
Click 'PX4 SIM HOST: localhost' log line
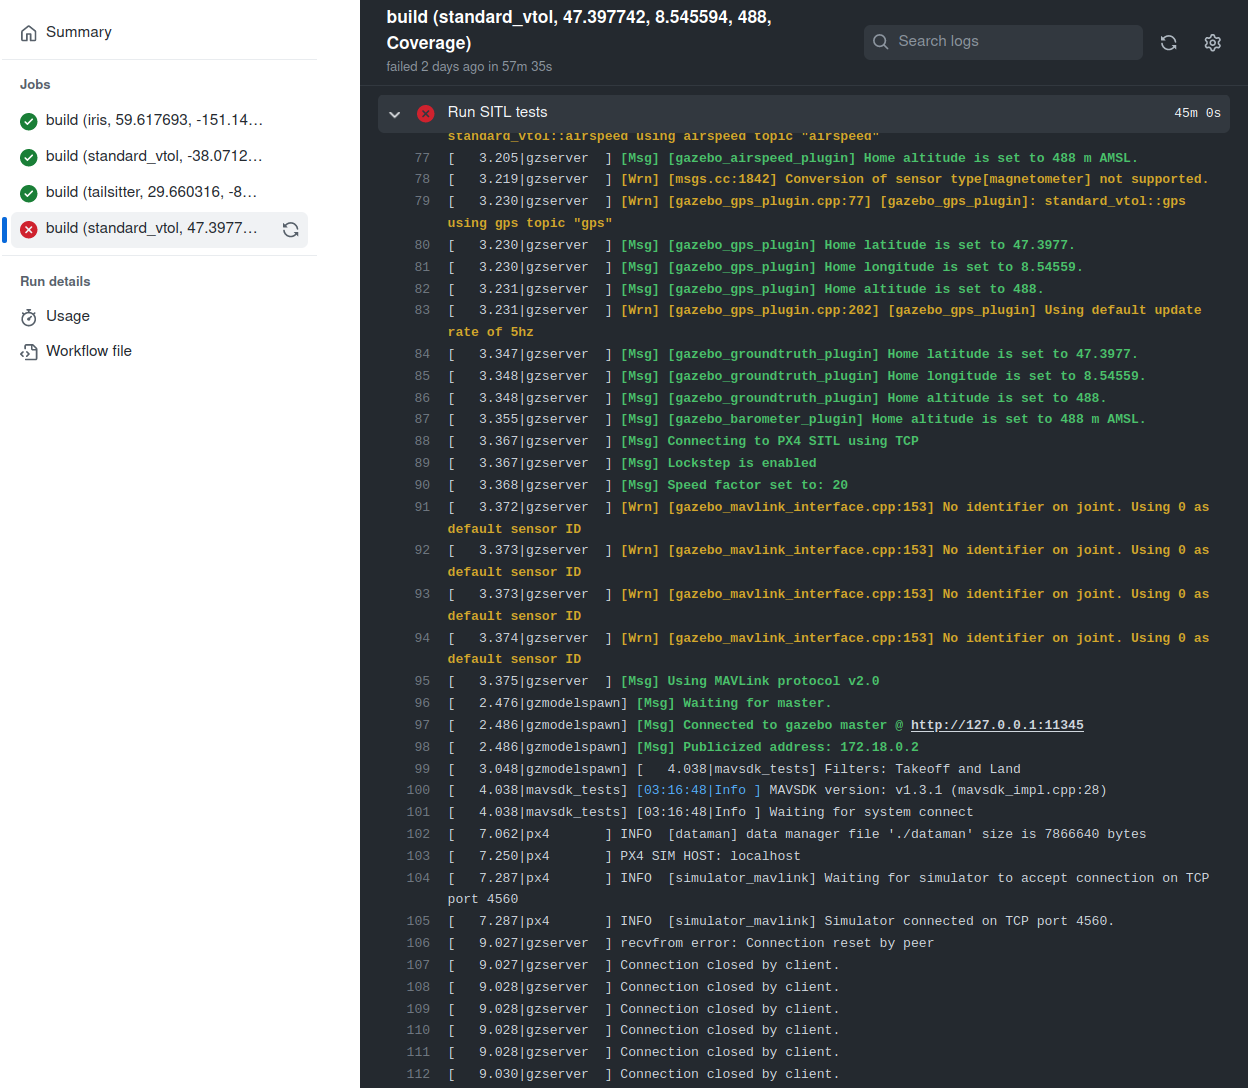click(710, 856)
